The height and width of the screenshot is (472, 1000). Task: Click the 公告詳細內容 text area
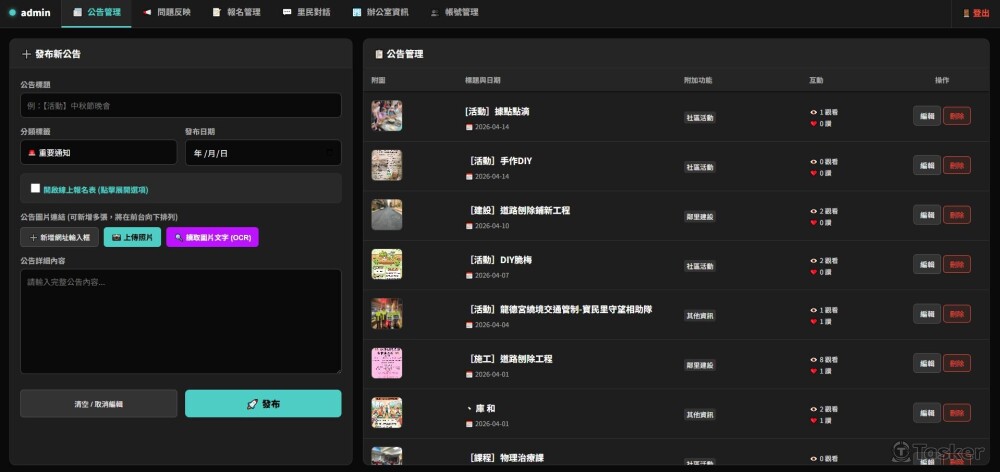[x=180, y=321]
